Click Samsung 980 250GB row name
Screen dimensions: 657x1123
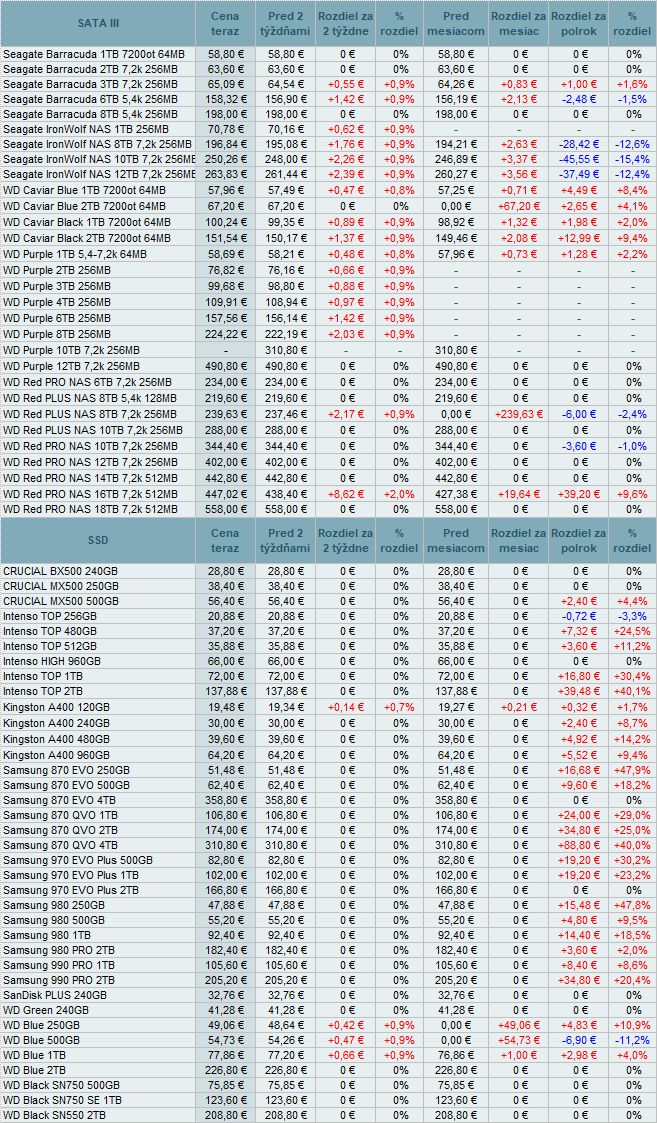[x=52, y=905]
